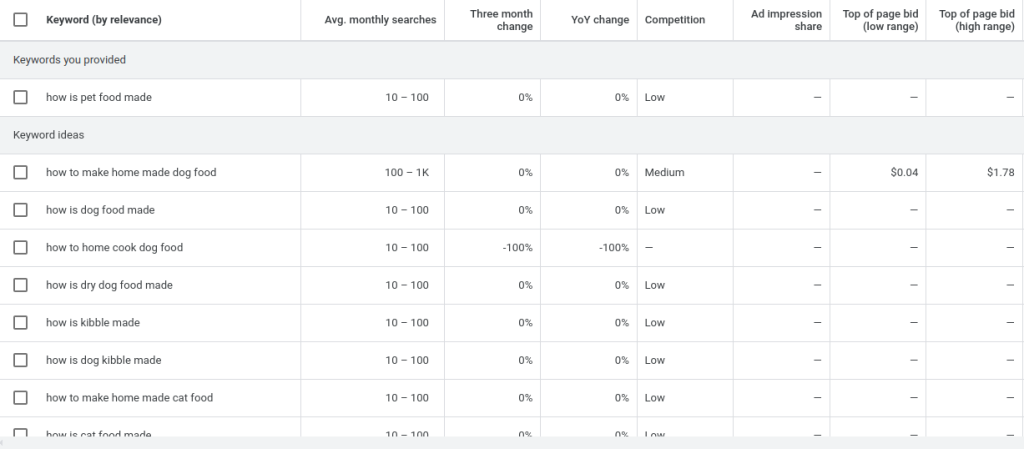
Task: Check the 'how is pet food made' row
Action: coord(20,97)
